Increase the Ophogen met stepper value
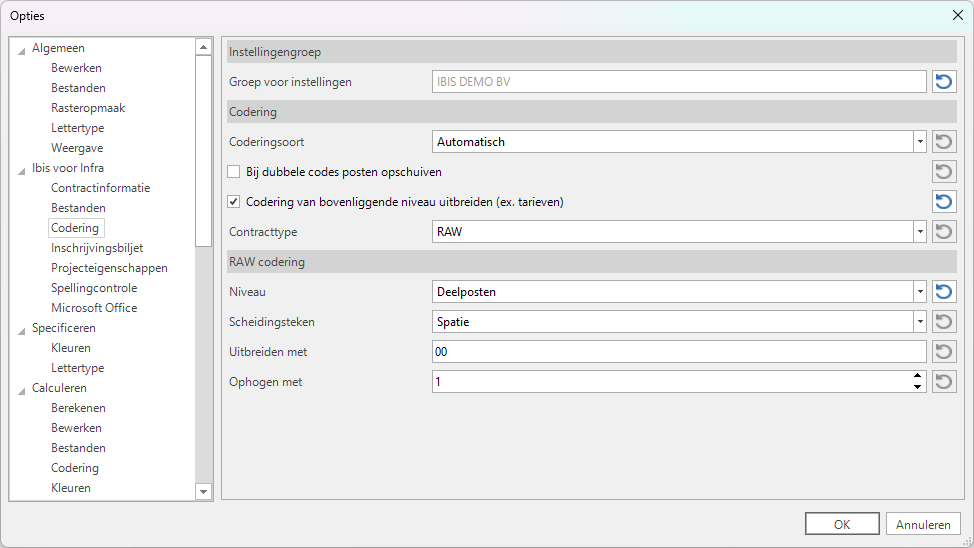 [918, 377]
